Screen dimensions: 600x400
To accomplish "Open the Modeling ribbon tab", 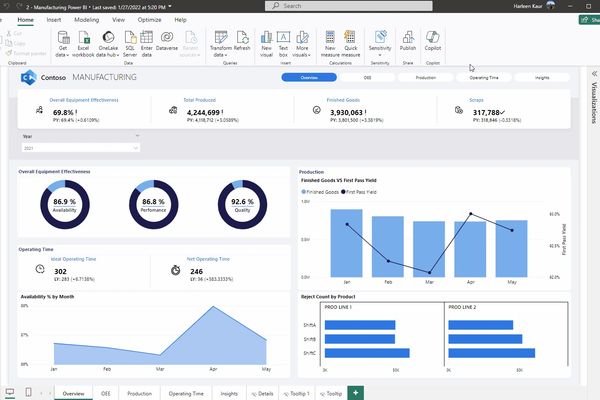I will 86,19.
